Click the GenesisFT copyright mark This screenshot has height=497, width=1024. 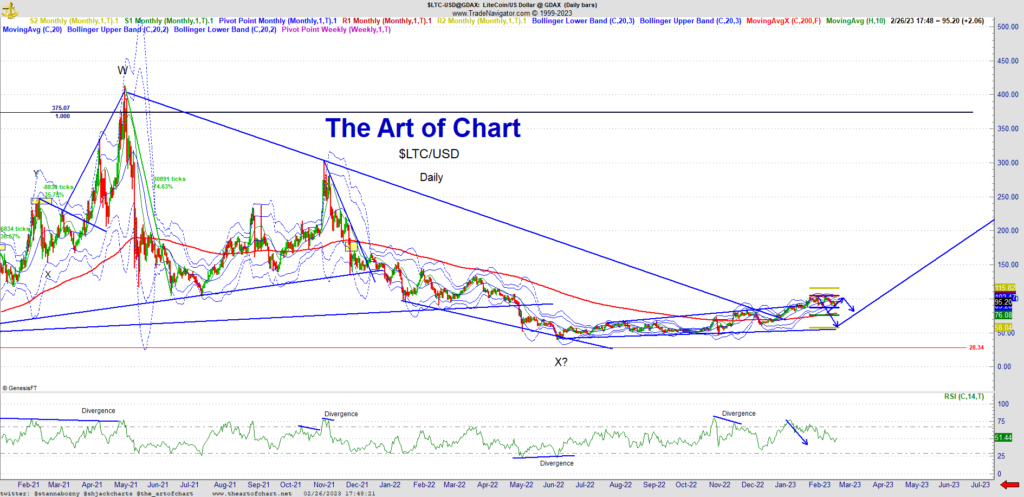(x=21, y=387)
